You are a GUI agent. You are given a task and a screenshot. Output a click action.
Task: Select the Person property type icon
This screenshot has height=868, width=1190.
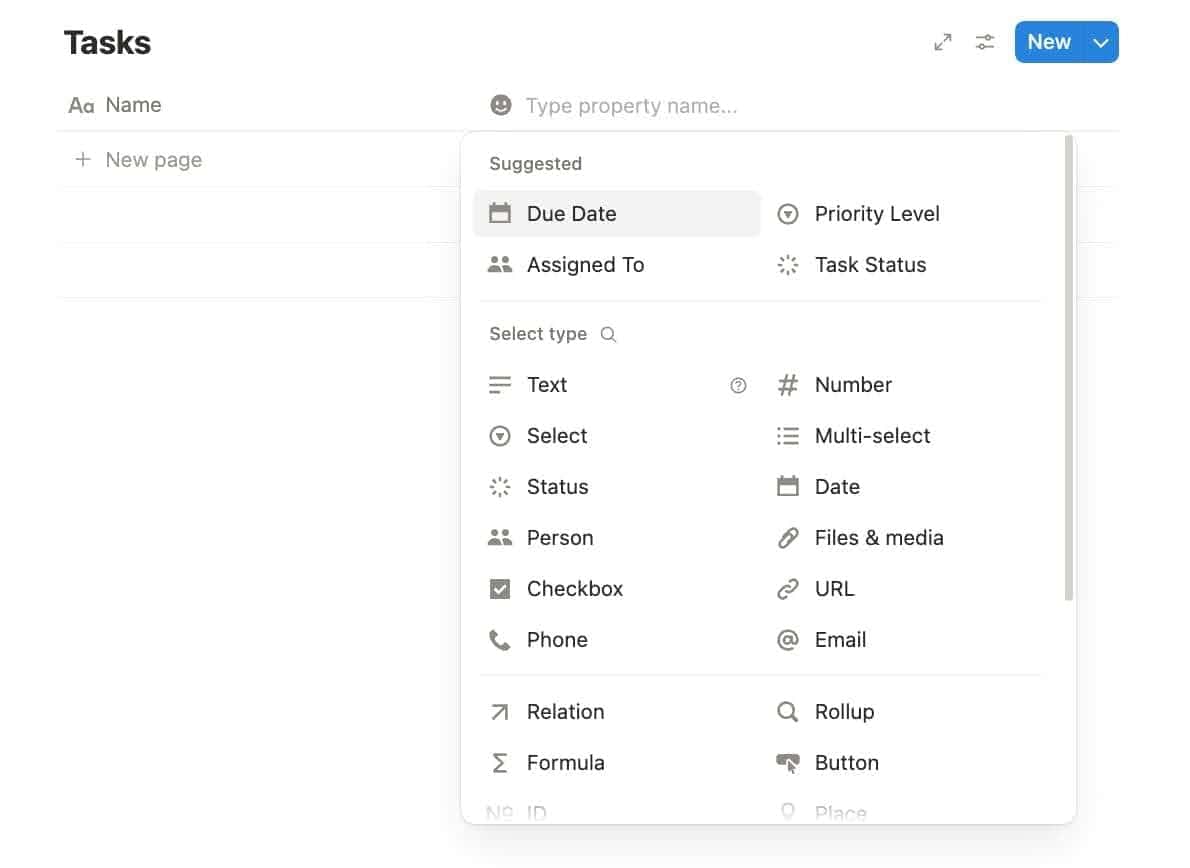coord(500,538)
